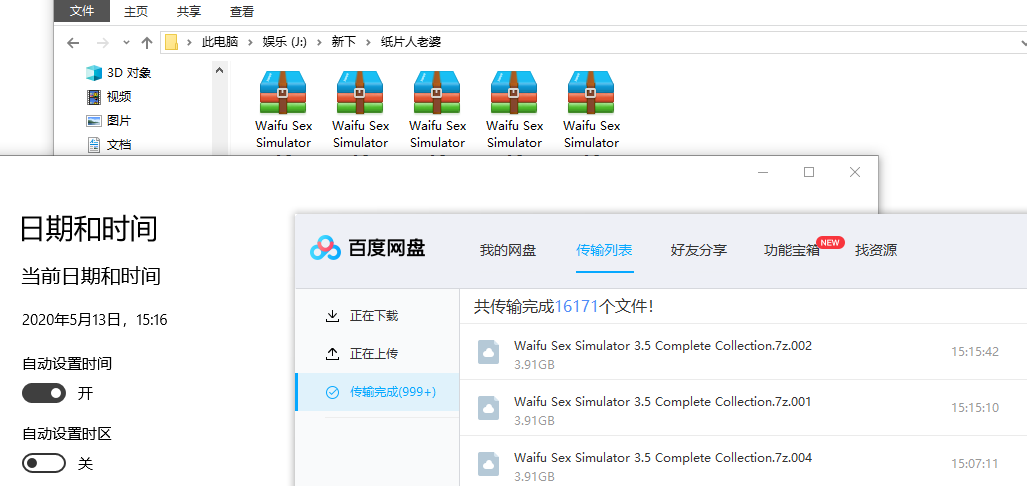Open 我的网盘 tab in Baidu Netdisk

pos(508,250)
